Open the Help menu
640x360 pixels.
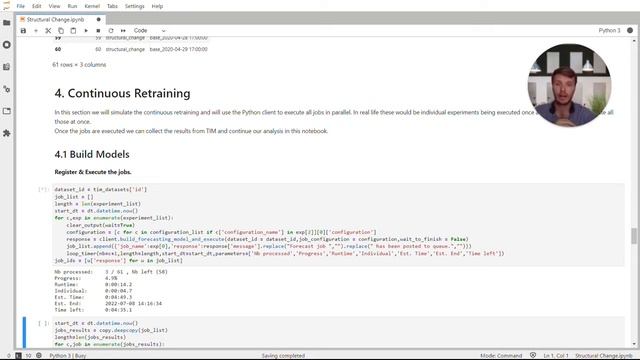157,6
